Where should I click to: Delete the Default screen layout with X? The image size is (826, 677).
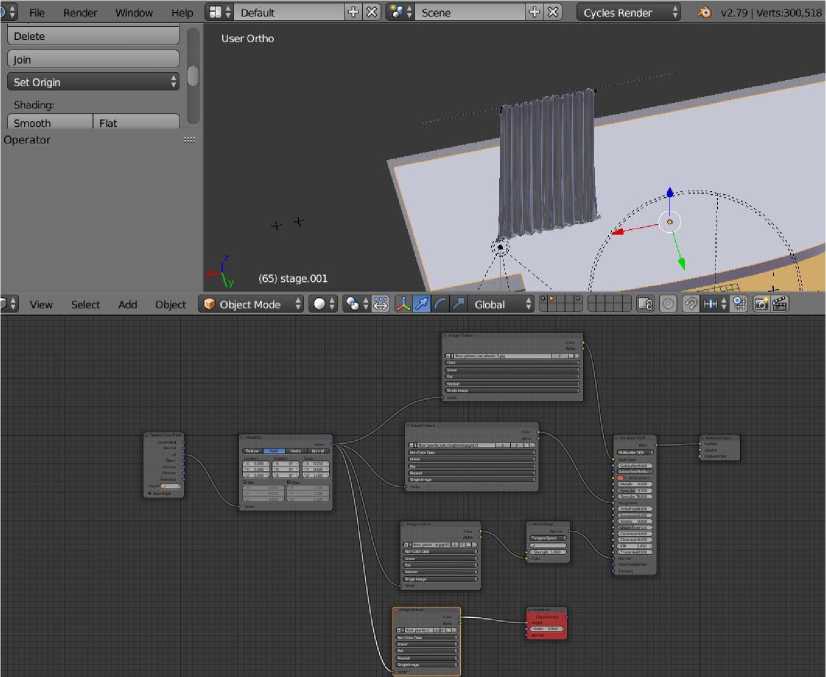[371, 13]
